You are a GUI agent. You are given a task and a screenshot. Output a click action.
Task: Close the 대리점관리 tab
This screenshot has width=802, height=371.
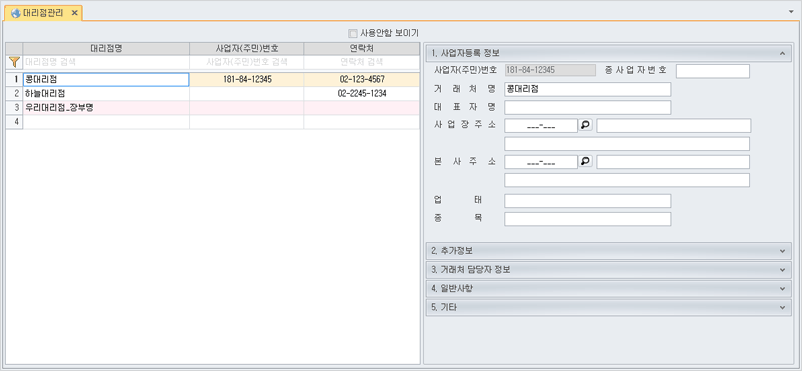74,13
